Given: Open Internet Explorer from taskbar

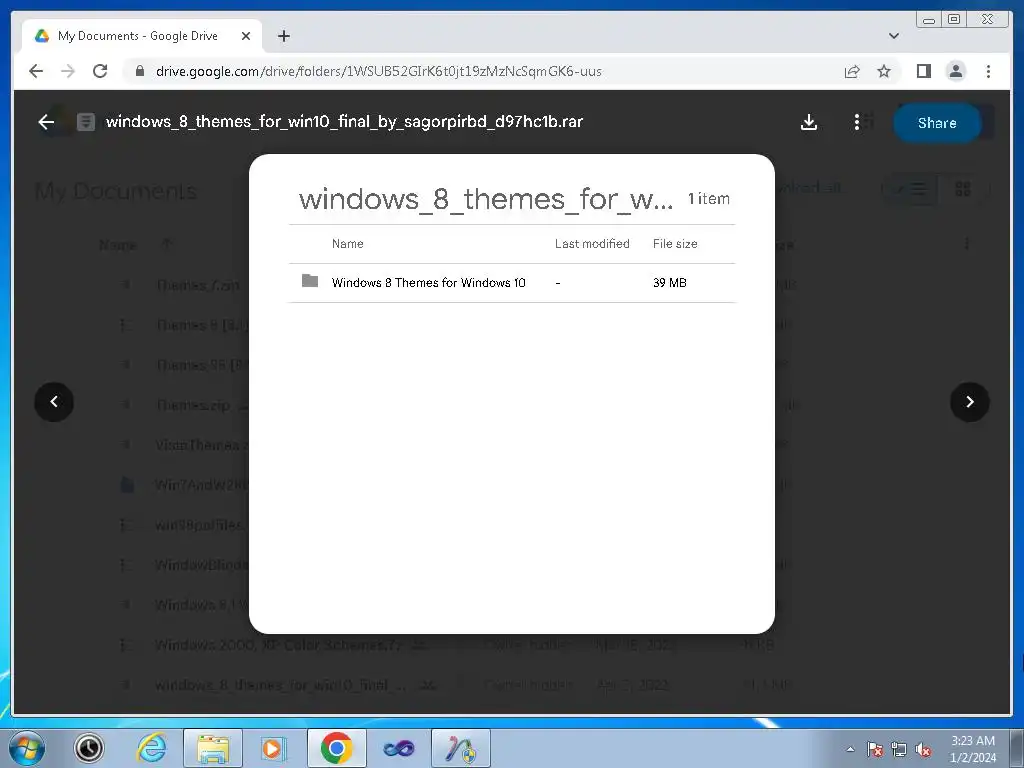Looking at the screenshot, I should [151, 748].
